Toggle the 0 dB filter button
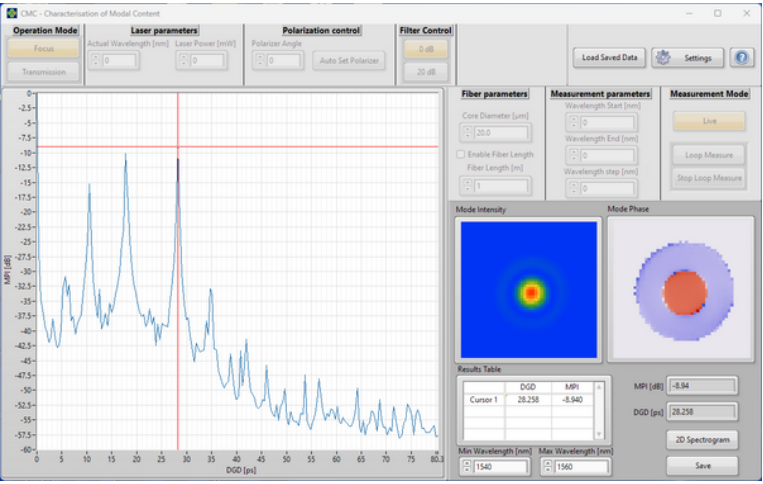Viewport: 763px width, 484px height. point(425,49)
